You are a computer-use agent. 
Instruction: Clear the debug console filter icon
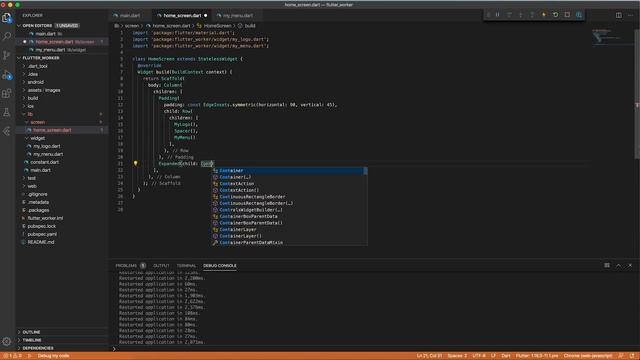click(x=607, y=265)
